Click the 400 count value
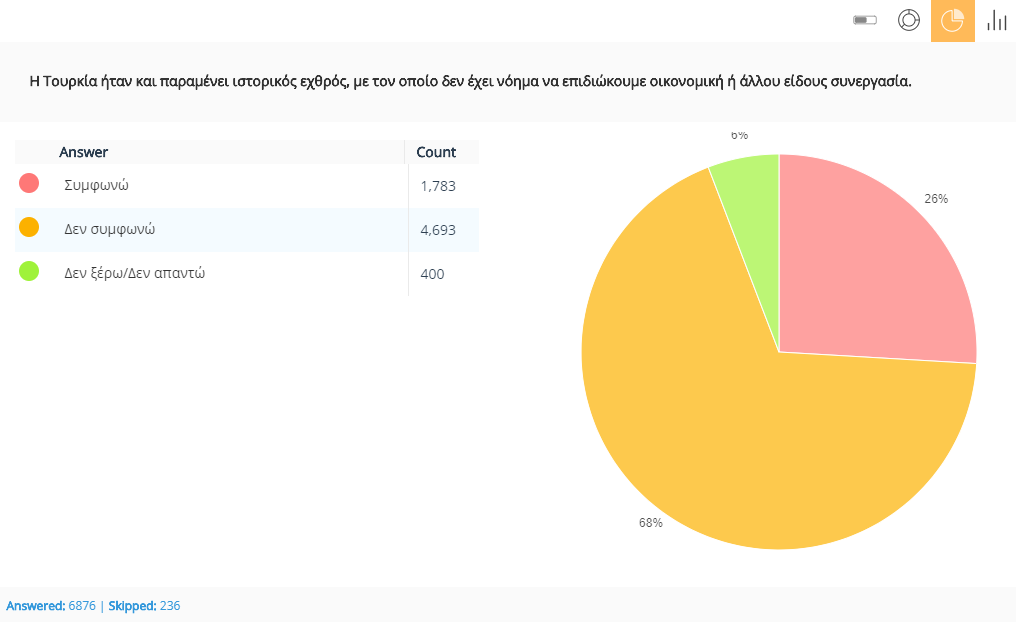 (432, 274)
